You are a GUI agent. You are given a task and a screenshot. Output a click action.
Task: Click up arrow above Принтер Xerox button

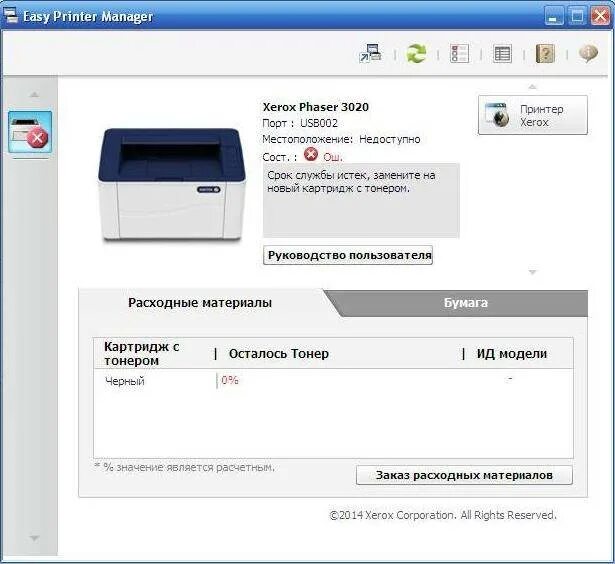click(x=532, y=87)
